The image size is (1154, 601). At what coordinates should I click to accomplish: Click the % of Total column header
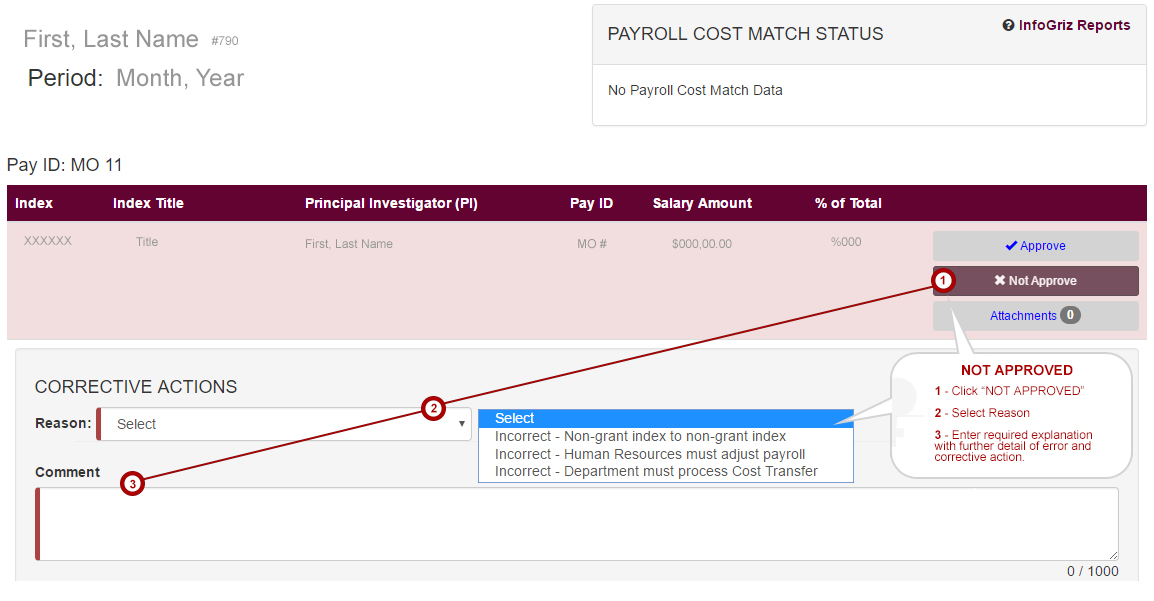coord(848,203)
